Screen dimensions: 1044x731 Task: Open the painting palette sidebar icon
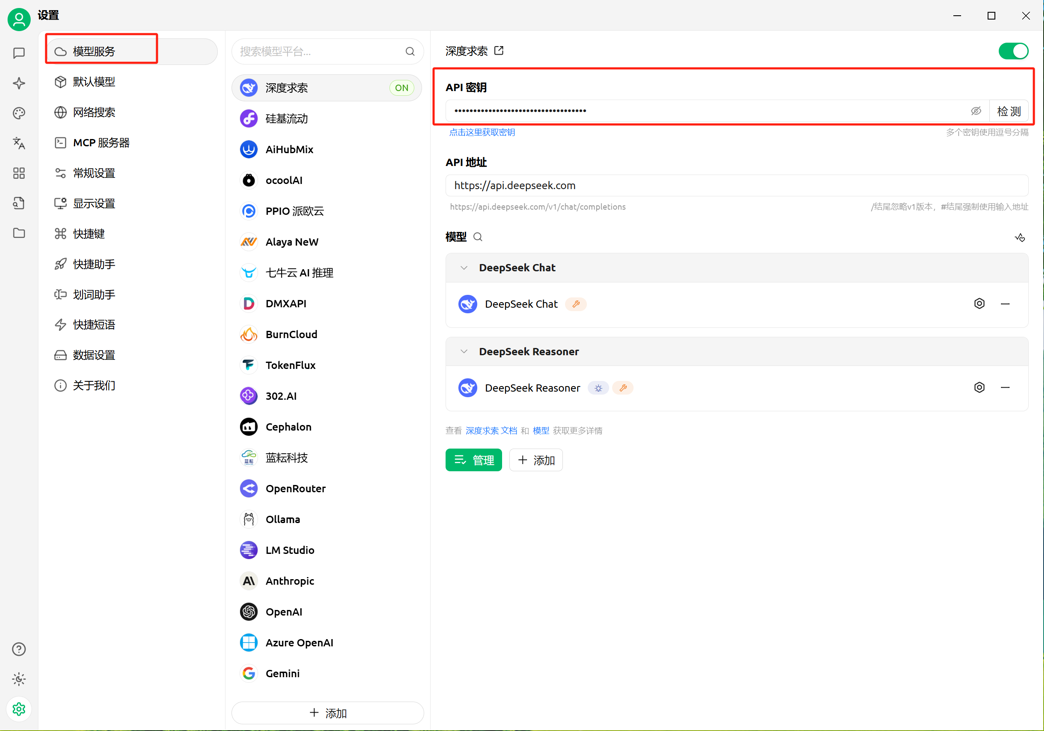(x=19, y=113)
